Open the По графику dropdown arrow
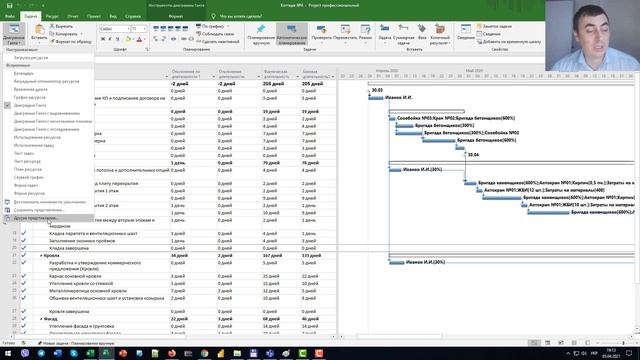Image resolution: width=640 pixels, height=360 pixels. (228, 26)
